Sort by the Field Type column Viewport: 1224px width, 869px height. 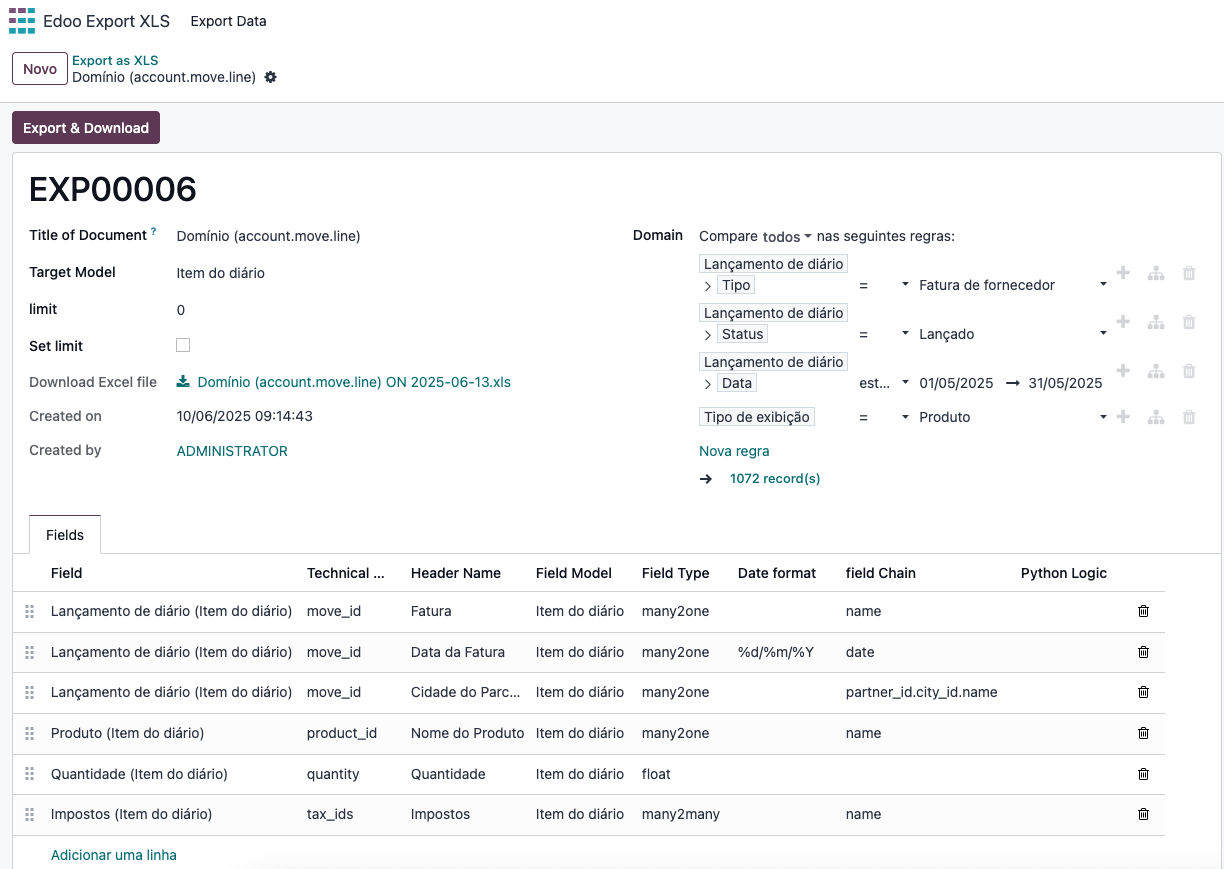coord(676,573)
